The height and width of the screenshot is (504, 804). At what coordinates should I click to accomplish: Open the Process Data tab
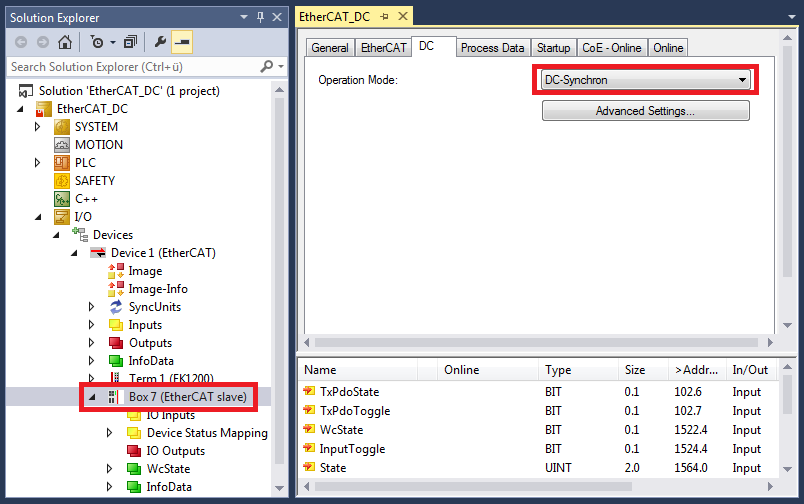click(x=493, y=48)
